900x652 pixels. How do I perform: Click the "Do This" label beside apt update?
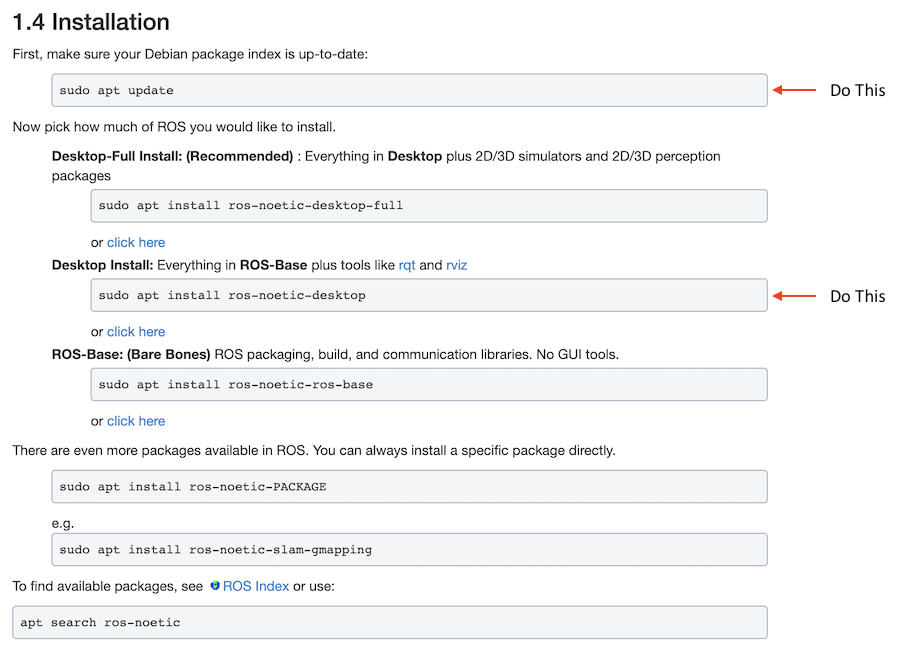857,90
